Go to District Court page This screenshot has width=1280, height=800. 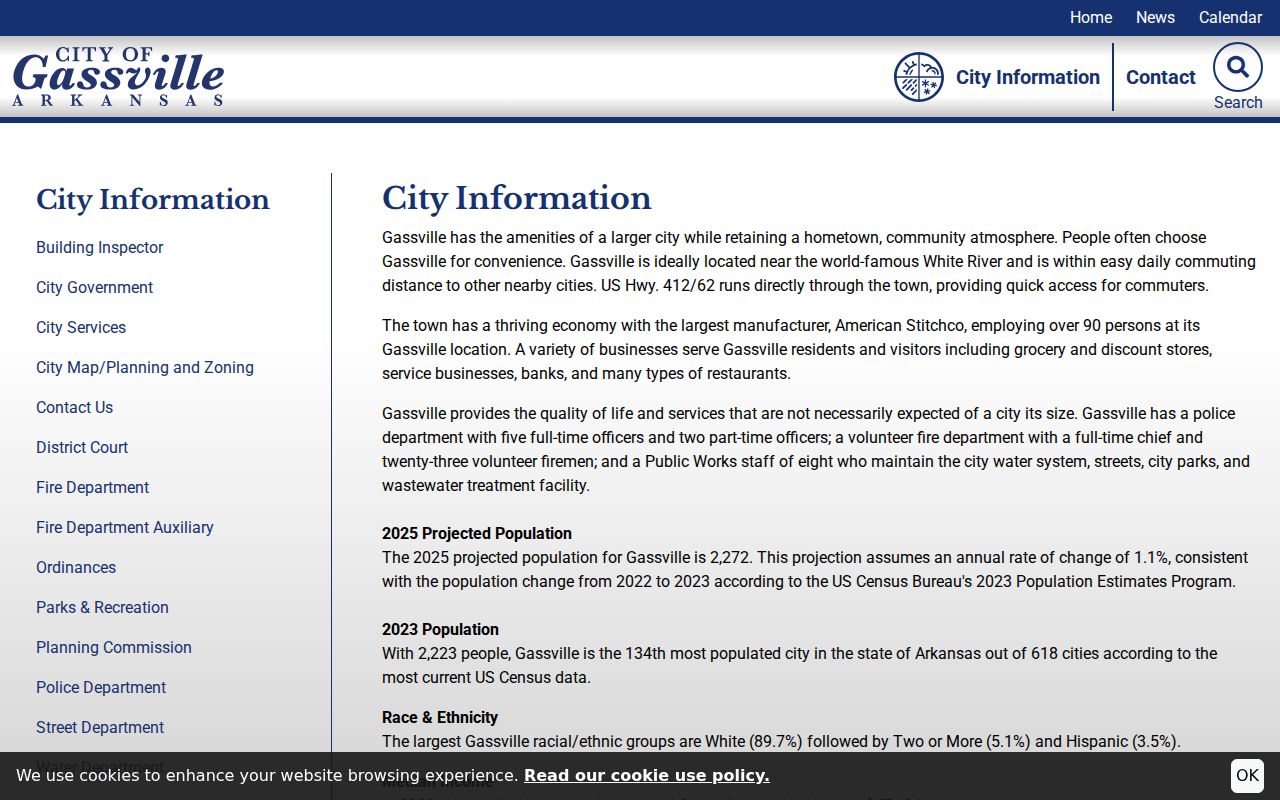click(82, 447)
